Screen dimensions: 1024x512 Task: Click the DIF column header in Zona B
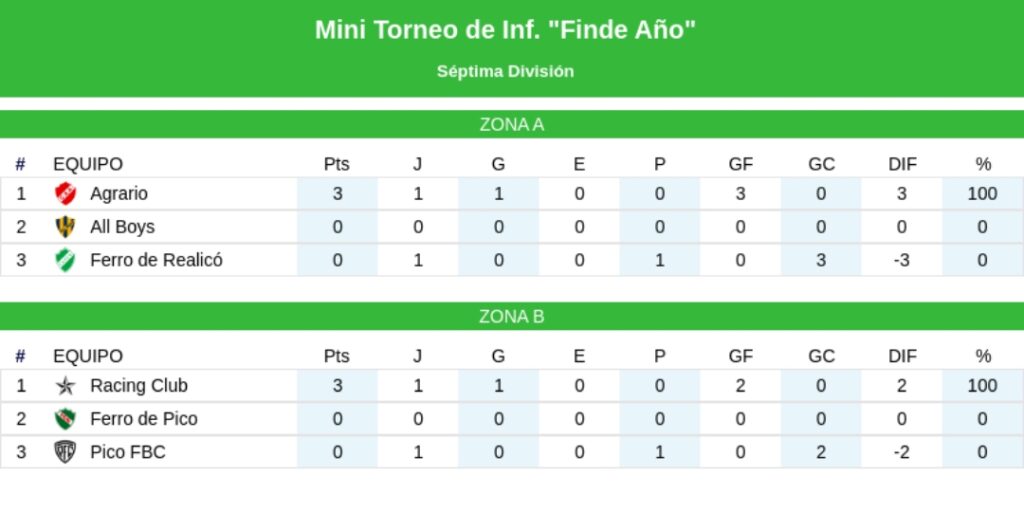[902, 356]
